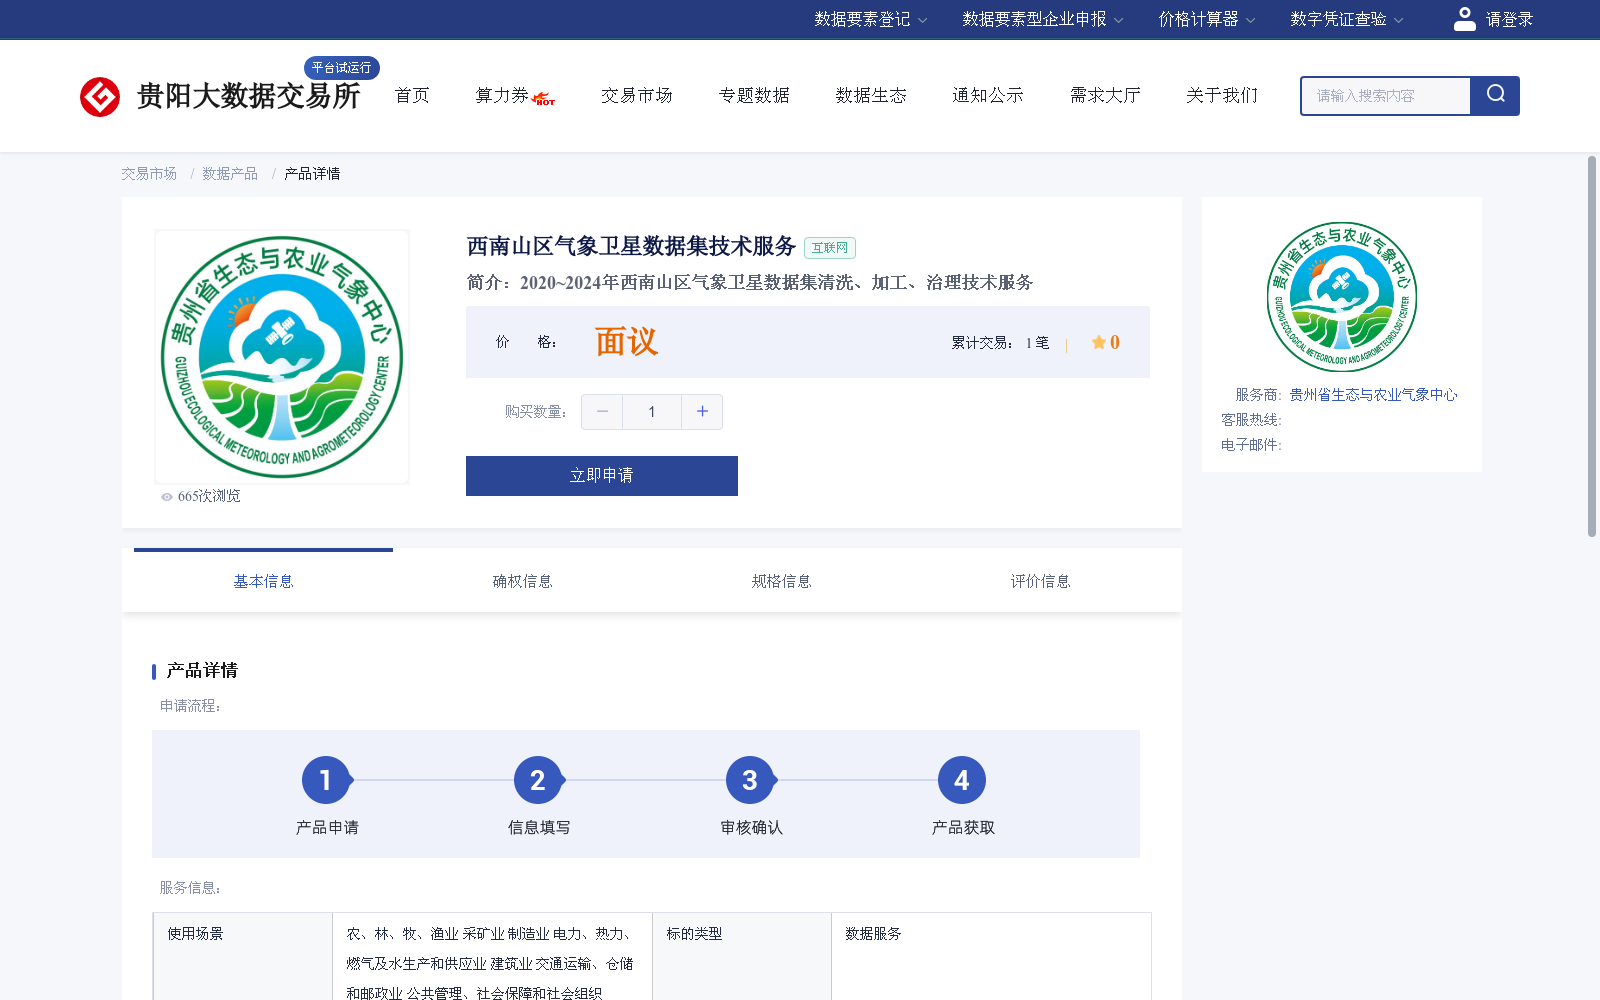Expand the 数据要素型企业申报 dropdown
The height and width of the screenshot is (1000, 1600).
click(1043, 19)
